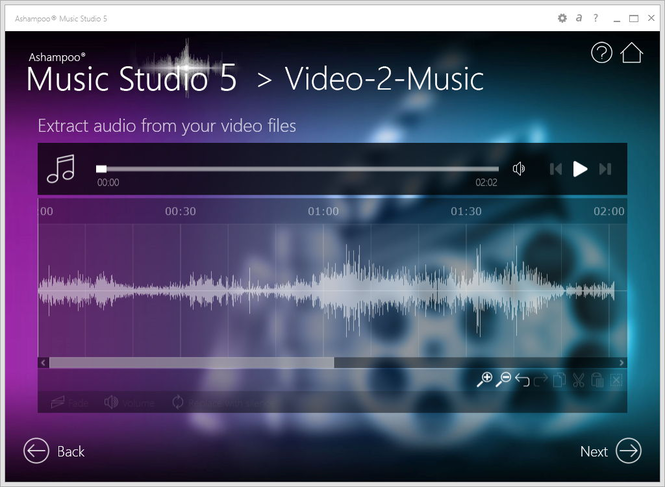This screenshot has width=665, height=487.
Task: Open the help circle icon
Action: tap(601, 53)
